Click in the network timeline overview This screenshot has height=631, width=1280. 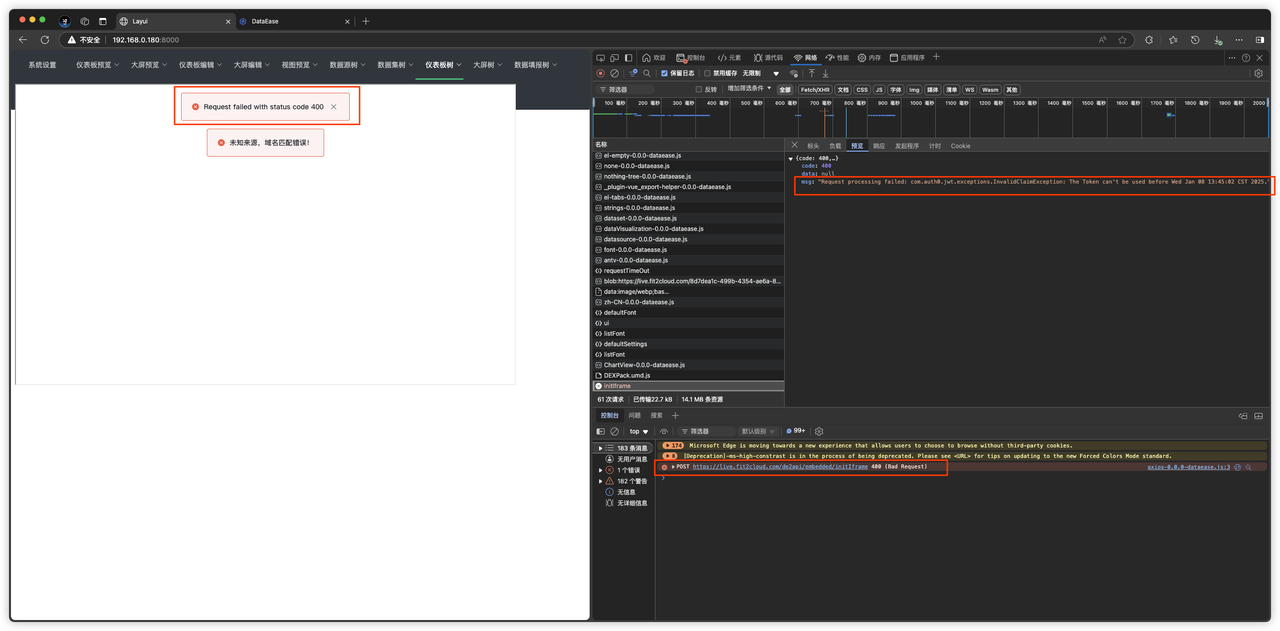click(x=930, y=120)
